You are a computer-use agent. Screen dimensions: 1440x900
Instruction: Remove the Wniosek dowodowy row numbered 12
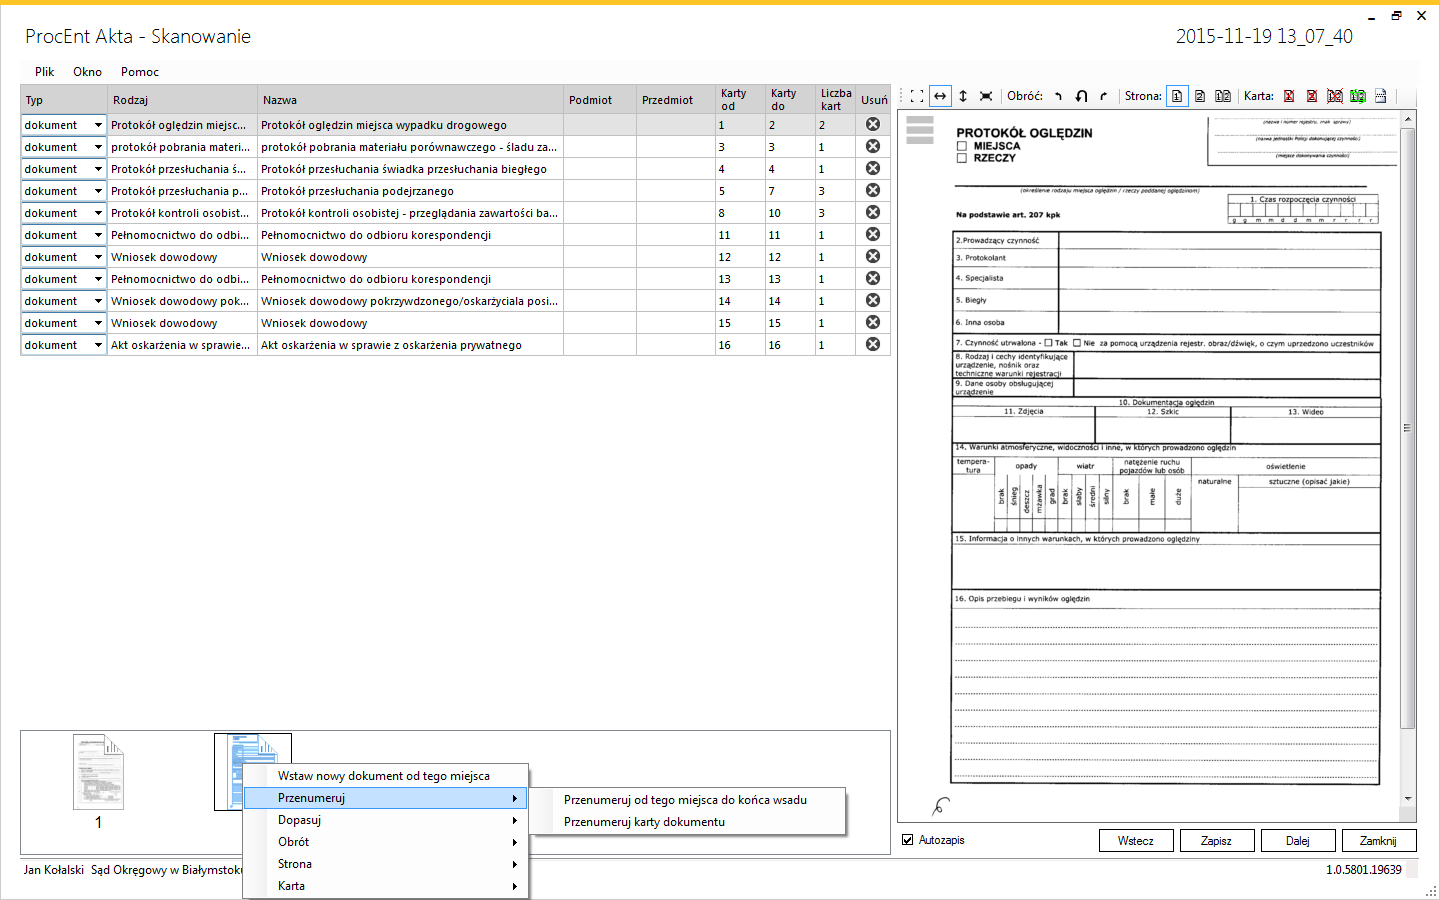(x=873, y=256)
